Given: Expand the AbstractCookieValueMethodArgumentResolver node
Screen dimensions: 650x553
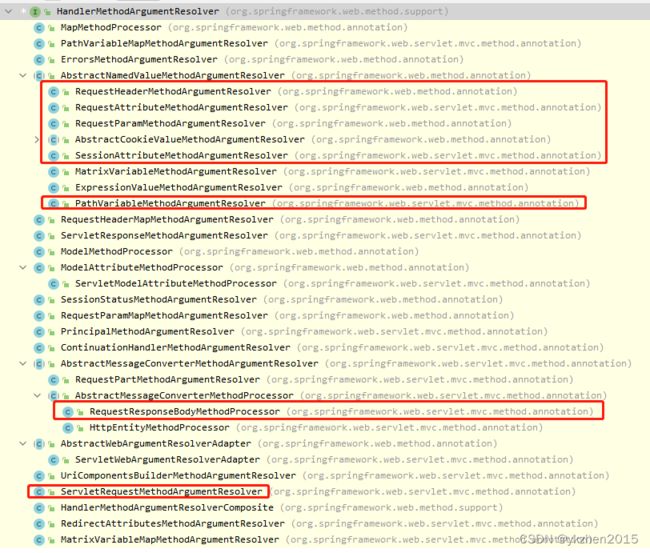Looking at the screenshot, I should tap(37, 140).
